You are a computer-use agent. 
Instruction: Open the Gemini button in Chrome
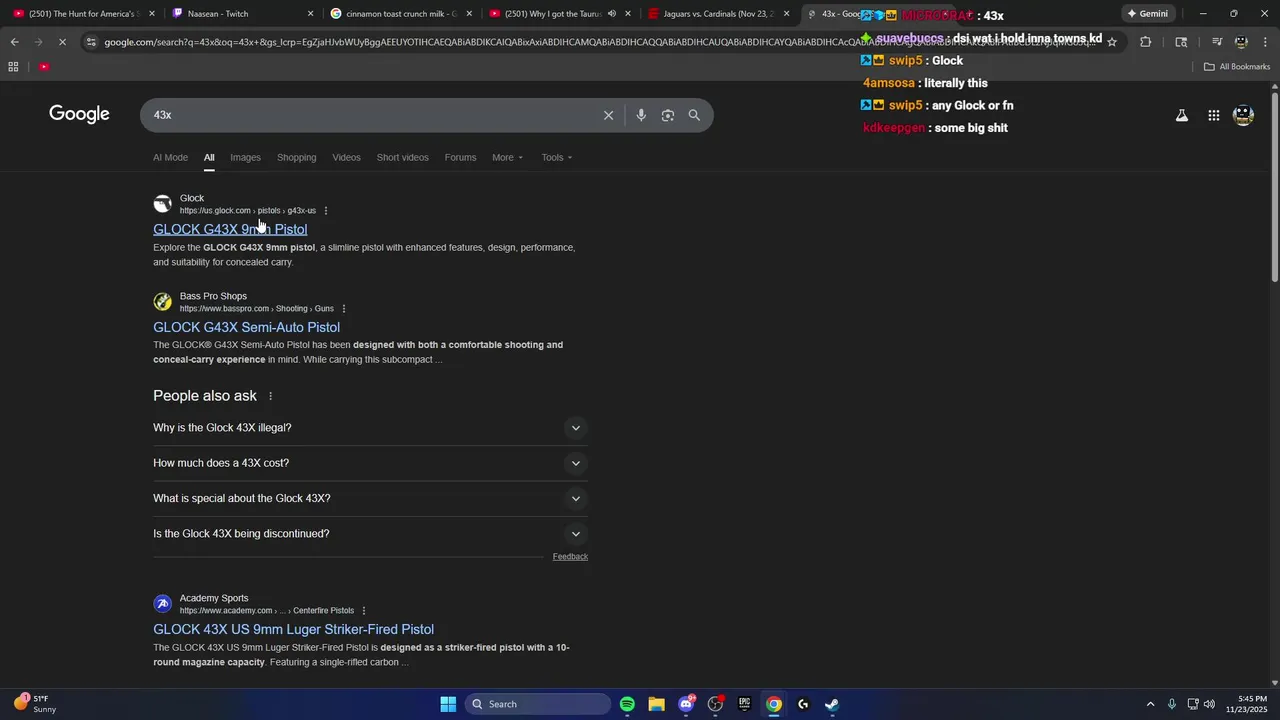coord(1147,14)
